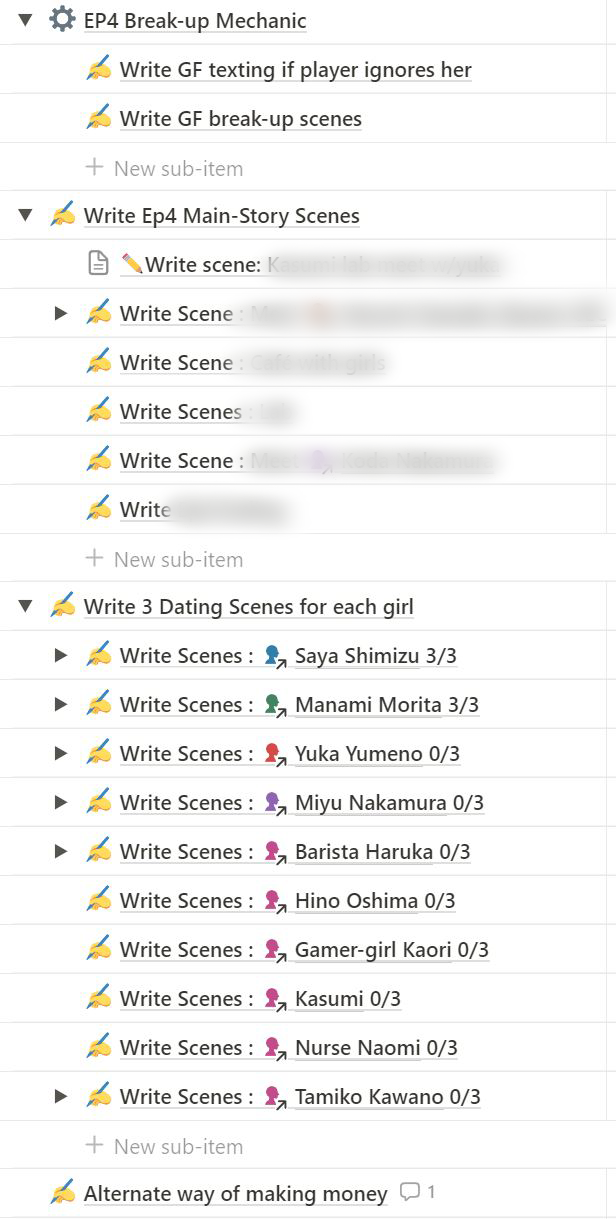Image resolution: width=616 pixels, height=1219 pixels.
Task: Collapse Write 3 Dating Scenes for each girl
Action: coord(26,606)
